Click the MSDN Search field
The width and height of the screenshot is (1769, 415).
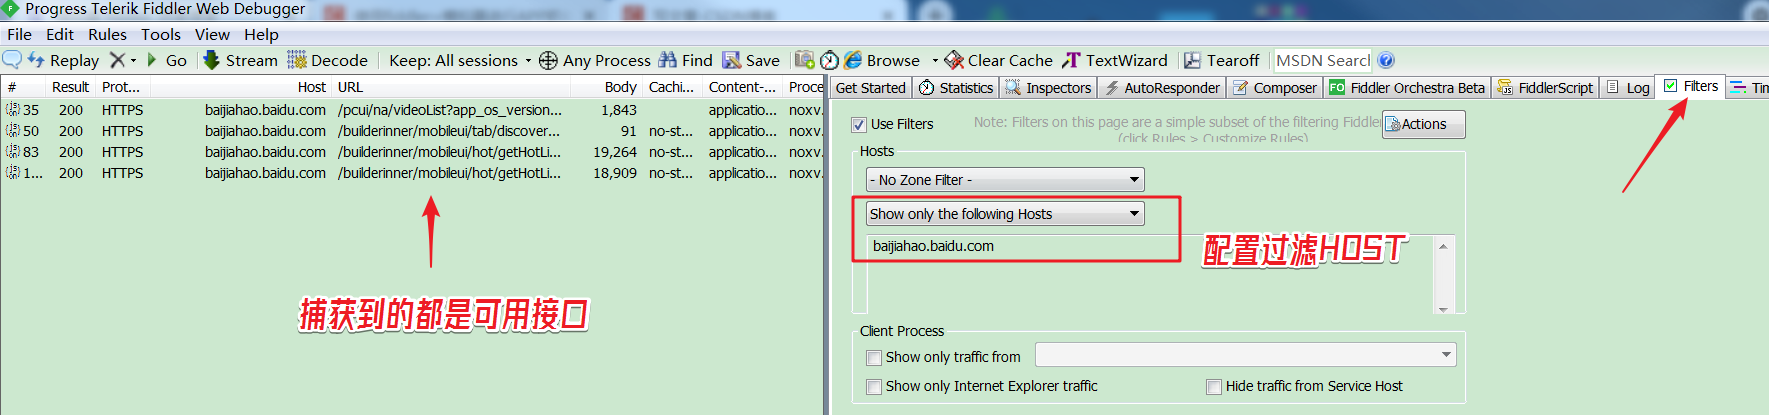(1322, 60)
